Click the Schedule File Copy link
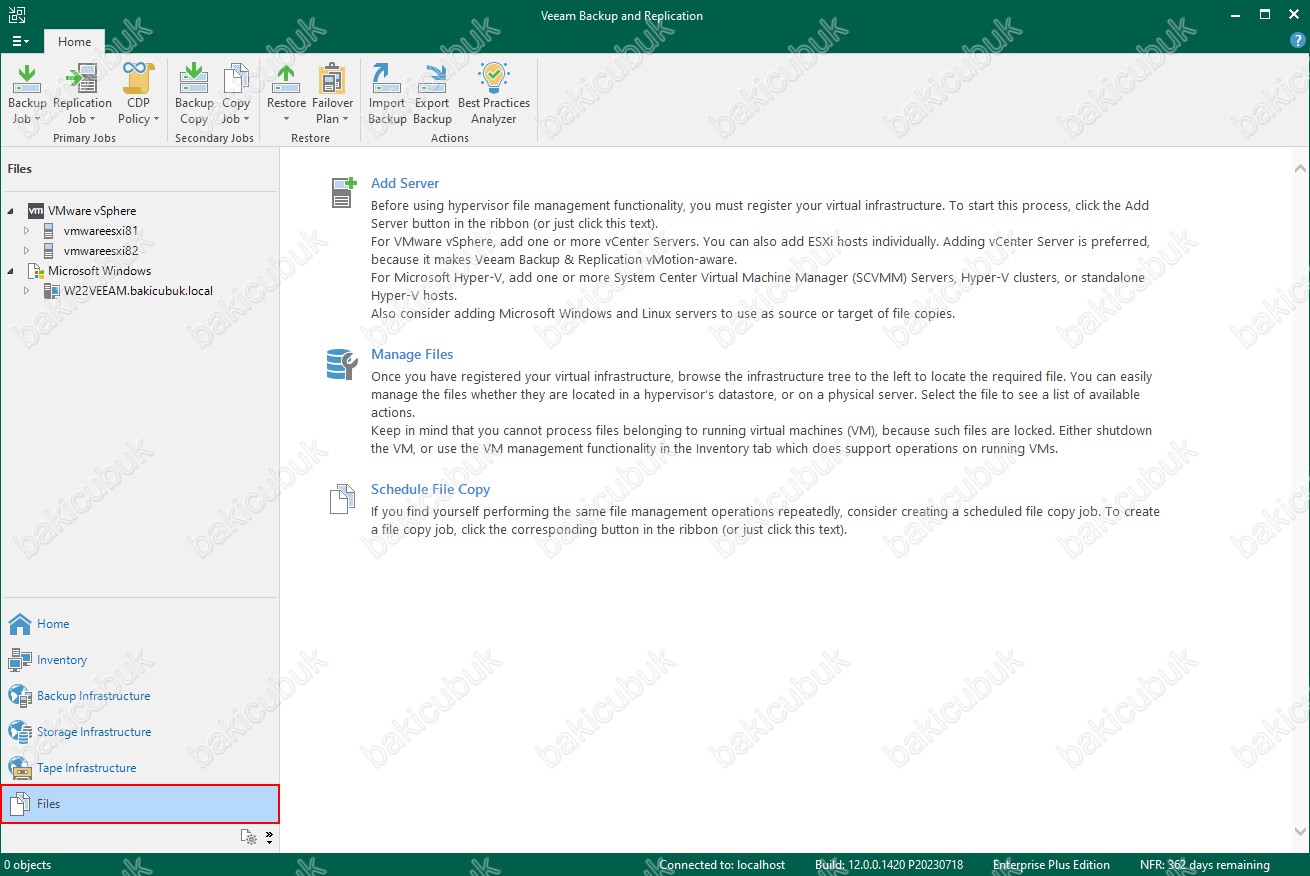 pyautogui.click(x=430, y=489)
